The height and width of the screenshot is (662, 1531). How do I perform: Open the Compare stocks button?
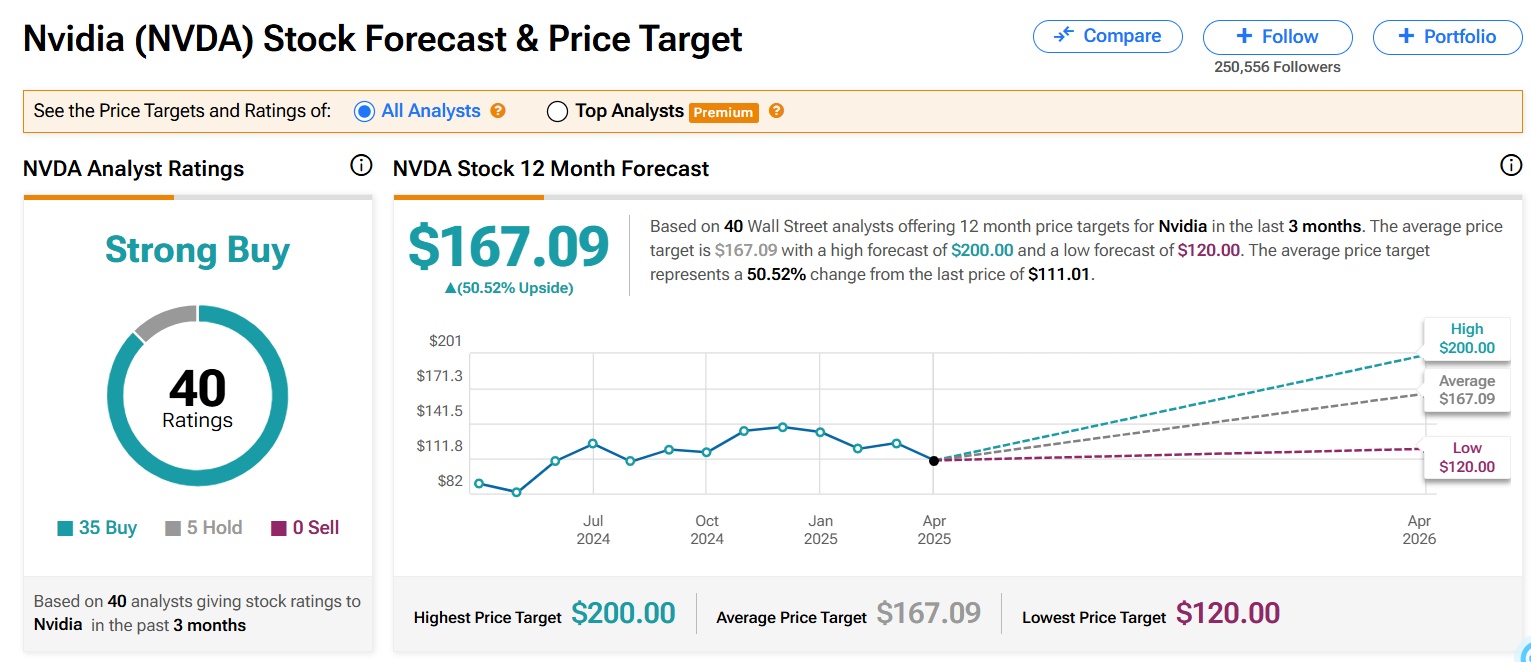click(x=1108, y=37)
